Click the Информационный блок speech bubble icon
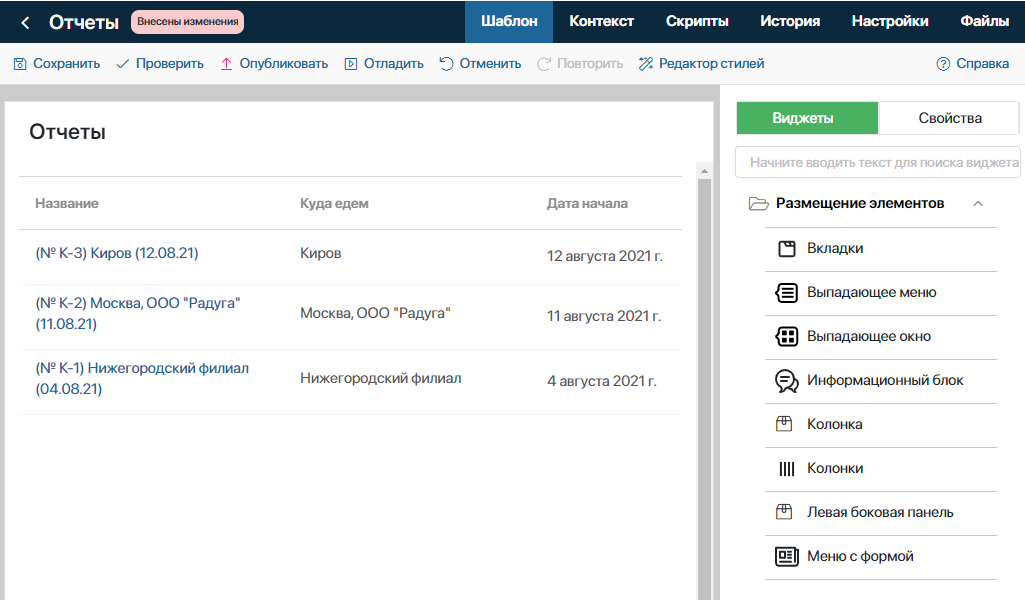This screenshot has width=1025, height=600. pos(786,381)
